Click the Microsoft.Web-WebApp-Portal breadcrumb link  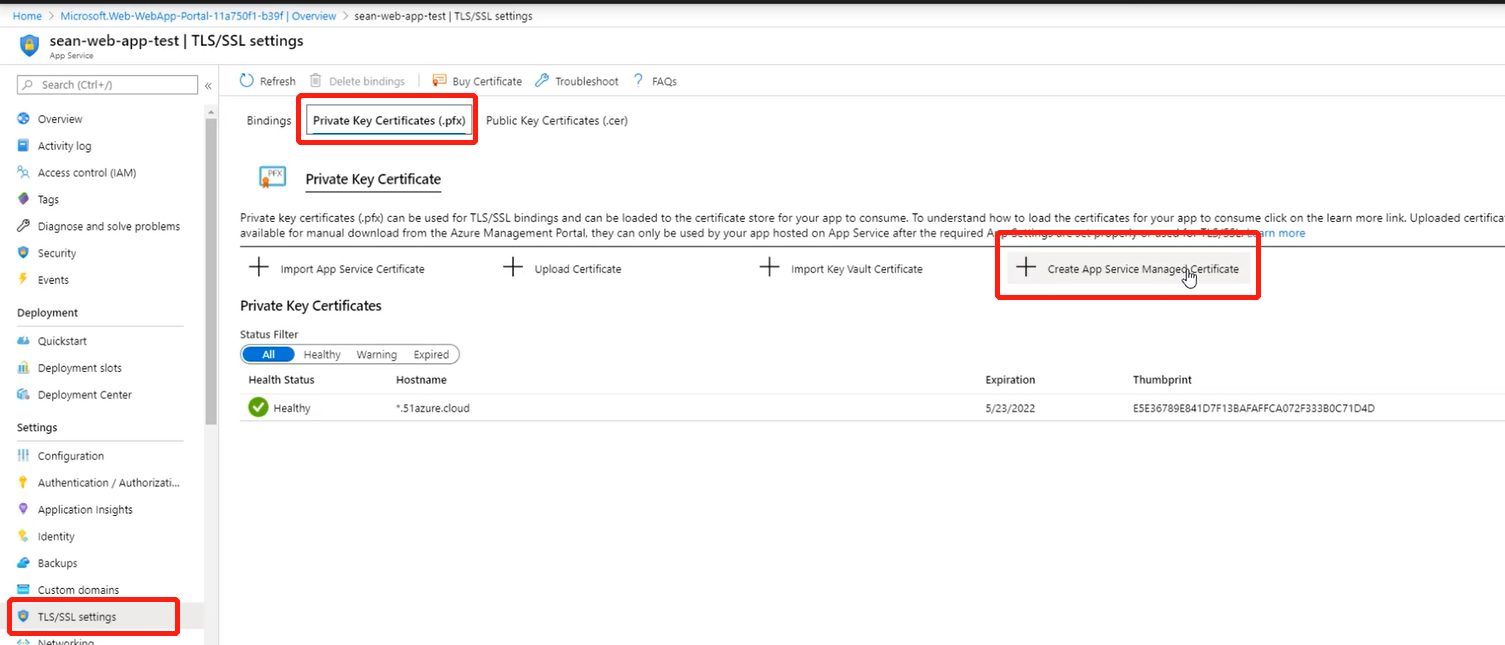pos(198,16)
